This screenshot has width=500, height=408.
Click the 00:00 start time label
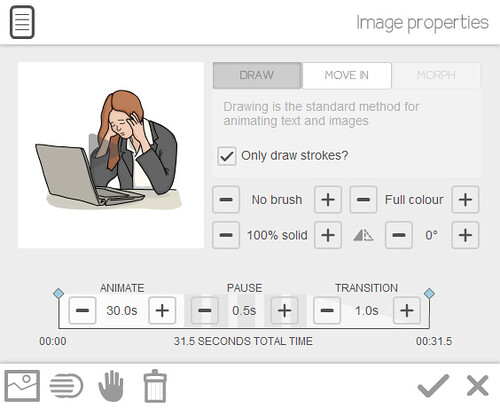point(53,341)
